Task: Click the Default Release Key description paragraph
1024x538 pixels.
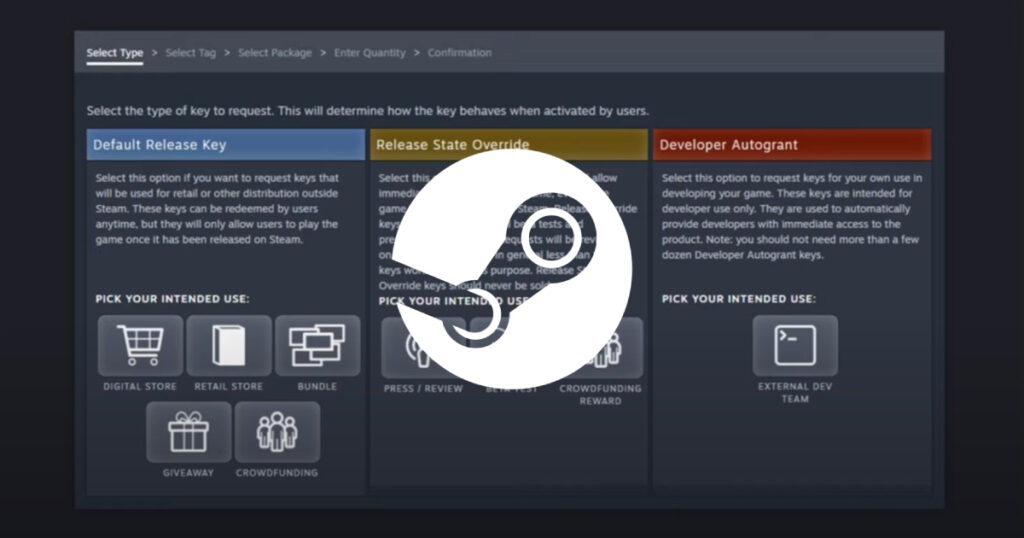Action: pyautogui.click(x=217, y=209)
